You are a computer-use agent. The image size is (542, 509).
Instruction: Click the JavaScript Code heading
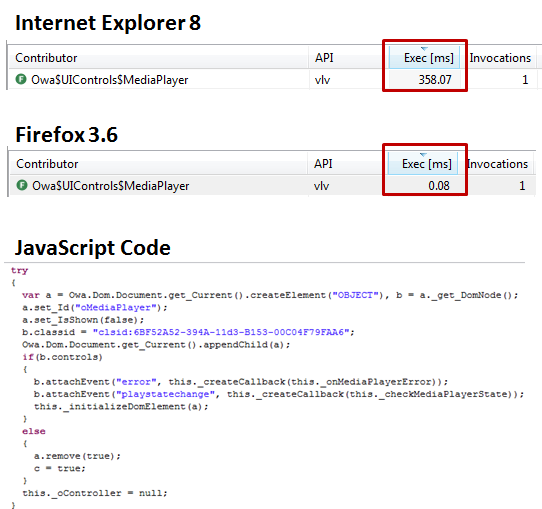[x=93, y=248]
